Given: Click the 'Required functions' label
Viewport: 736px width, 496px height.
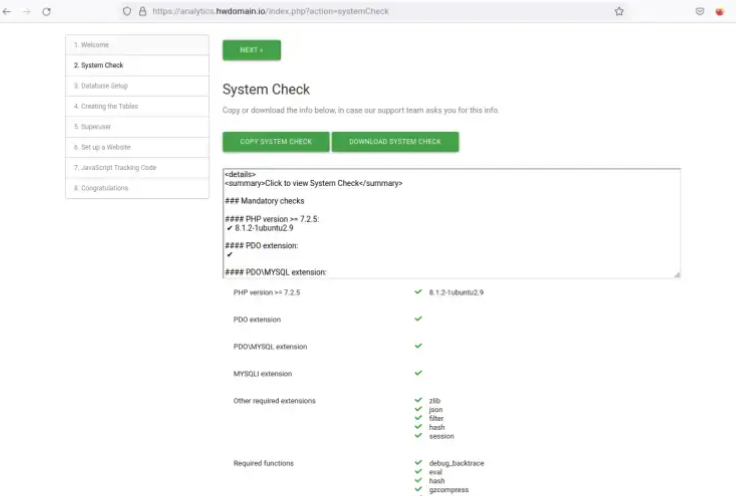Looking at the screenshot, I should [263, 463].
